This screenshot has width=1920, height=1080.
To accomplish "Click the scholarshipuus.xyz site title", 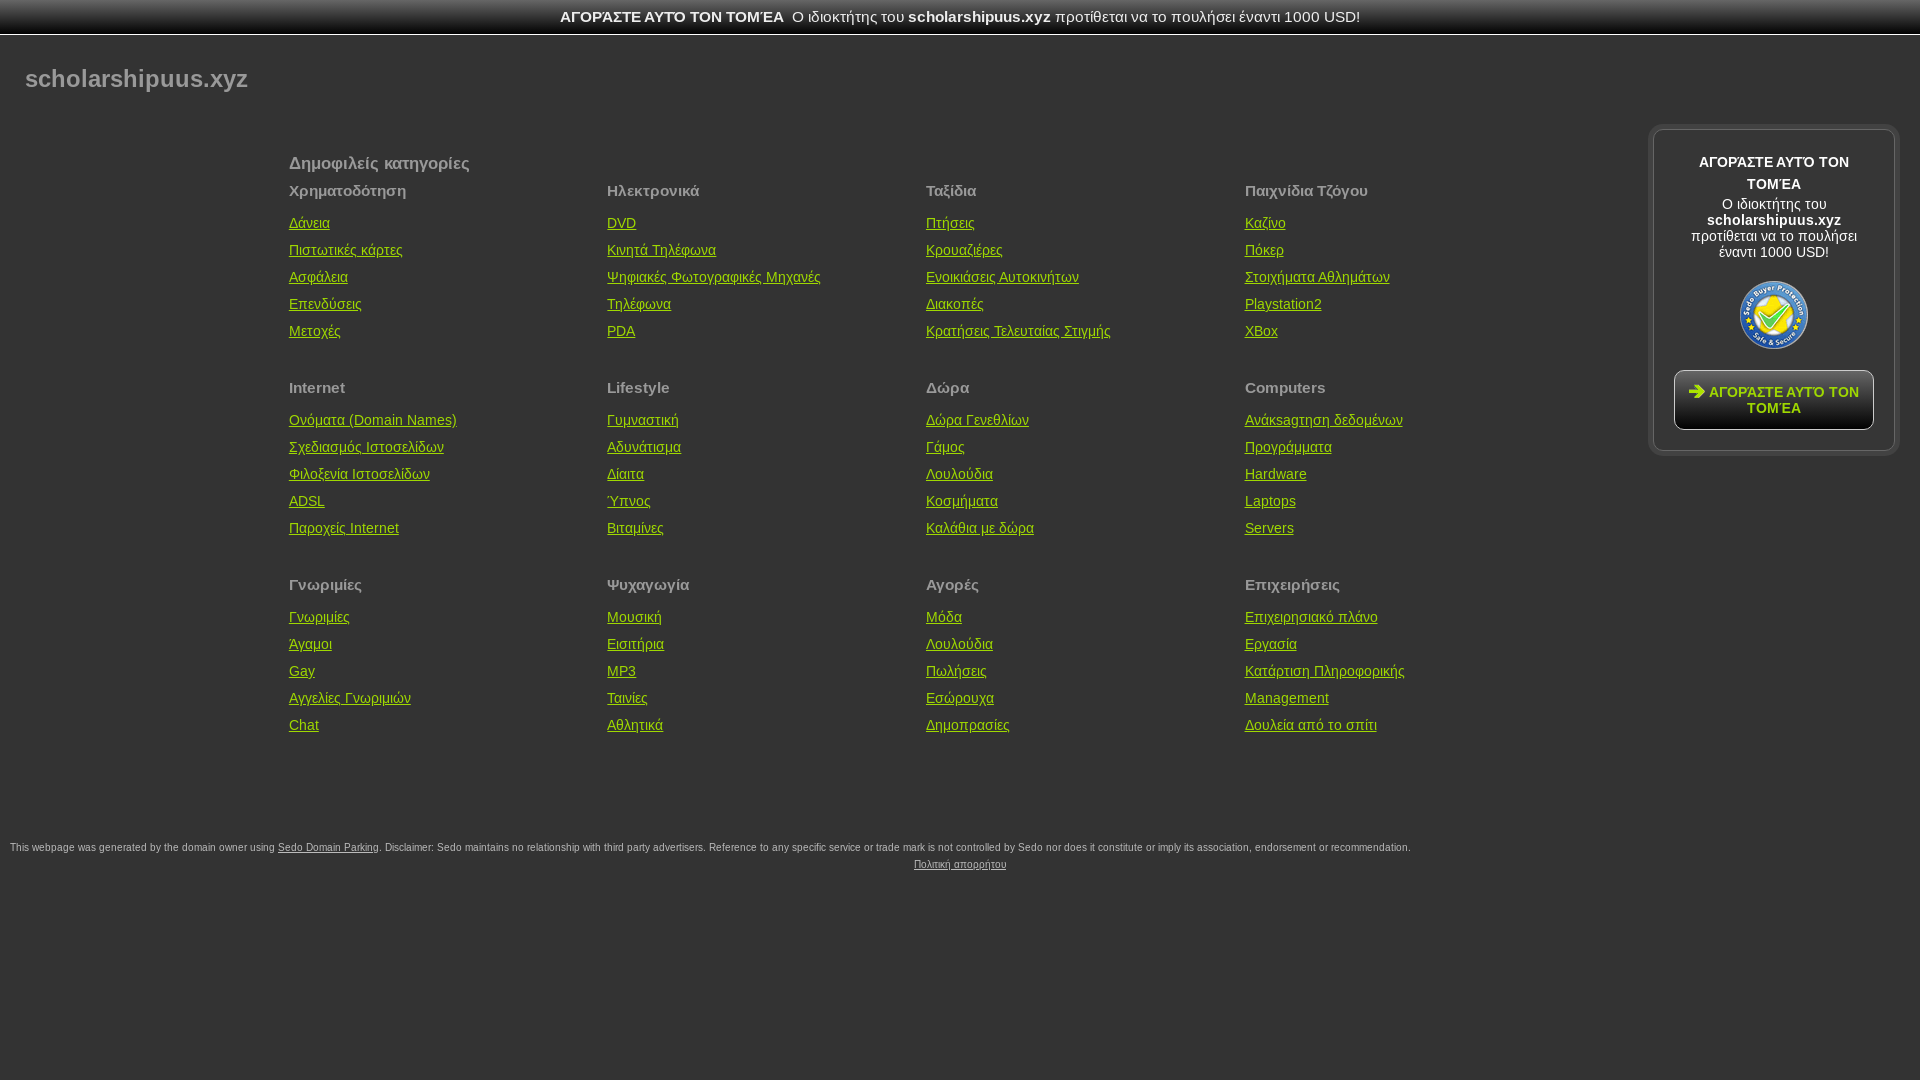I will tap(136, 78).
